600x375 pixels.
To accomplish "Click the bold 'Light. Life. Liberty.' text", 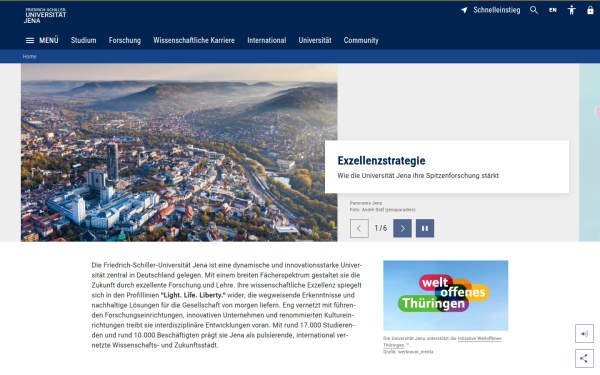I will (x=193, y=295).
